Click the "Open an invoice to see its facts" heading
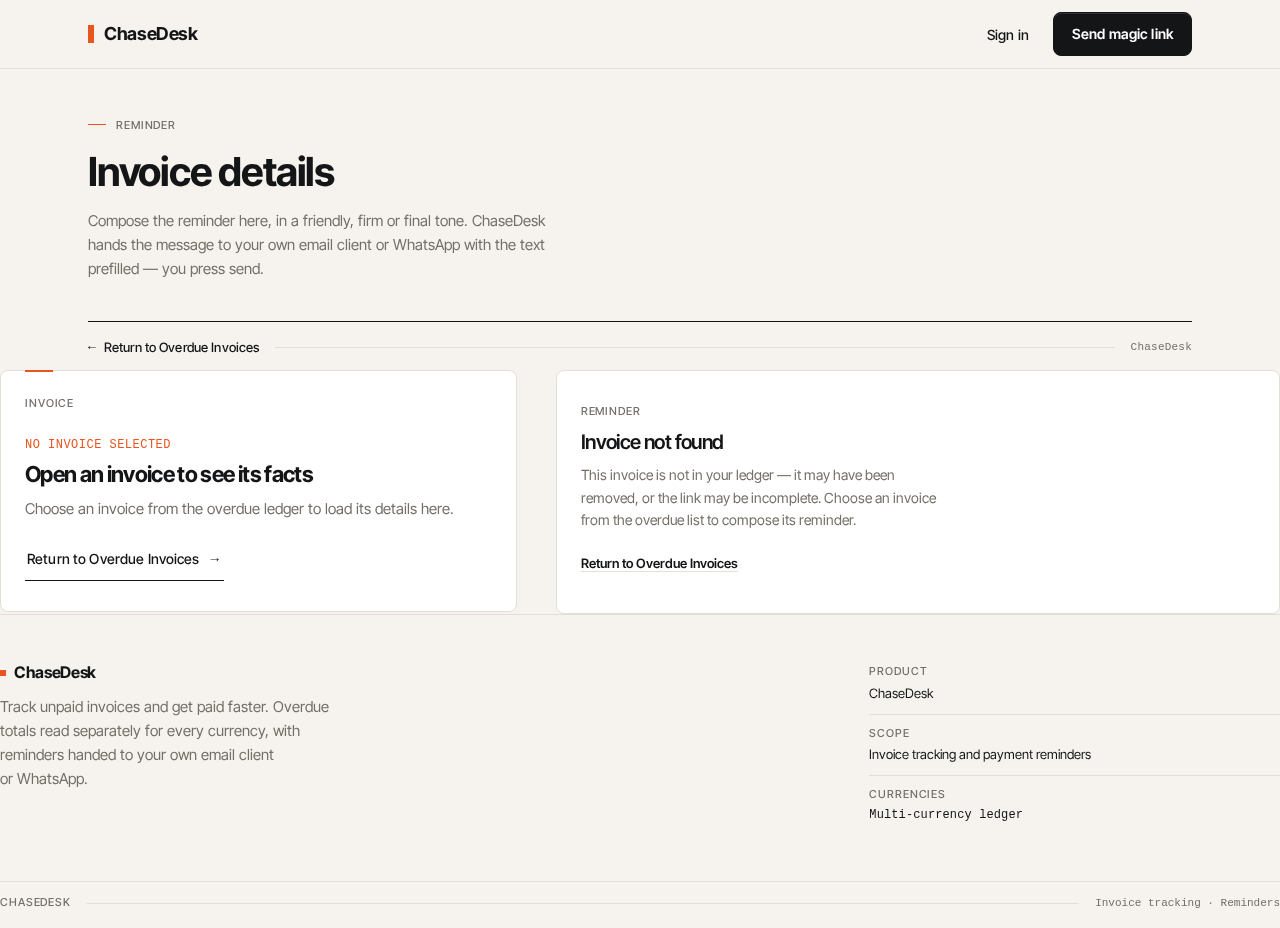Screen dimensions: 1280x928 pos(169,474)
